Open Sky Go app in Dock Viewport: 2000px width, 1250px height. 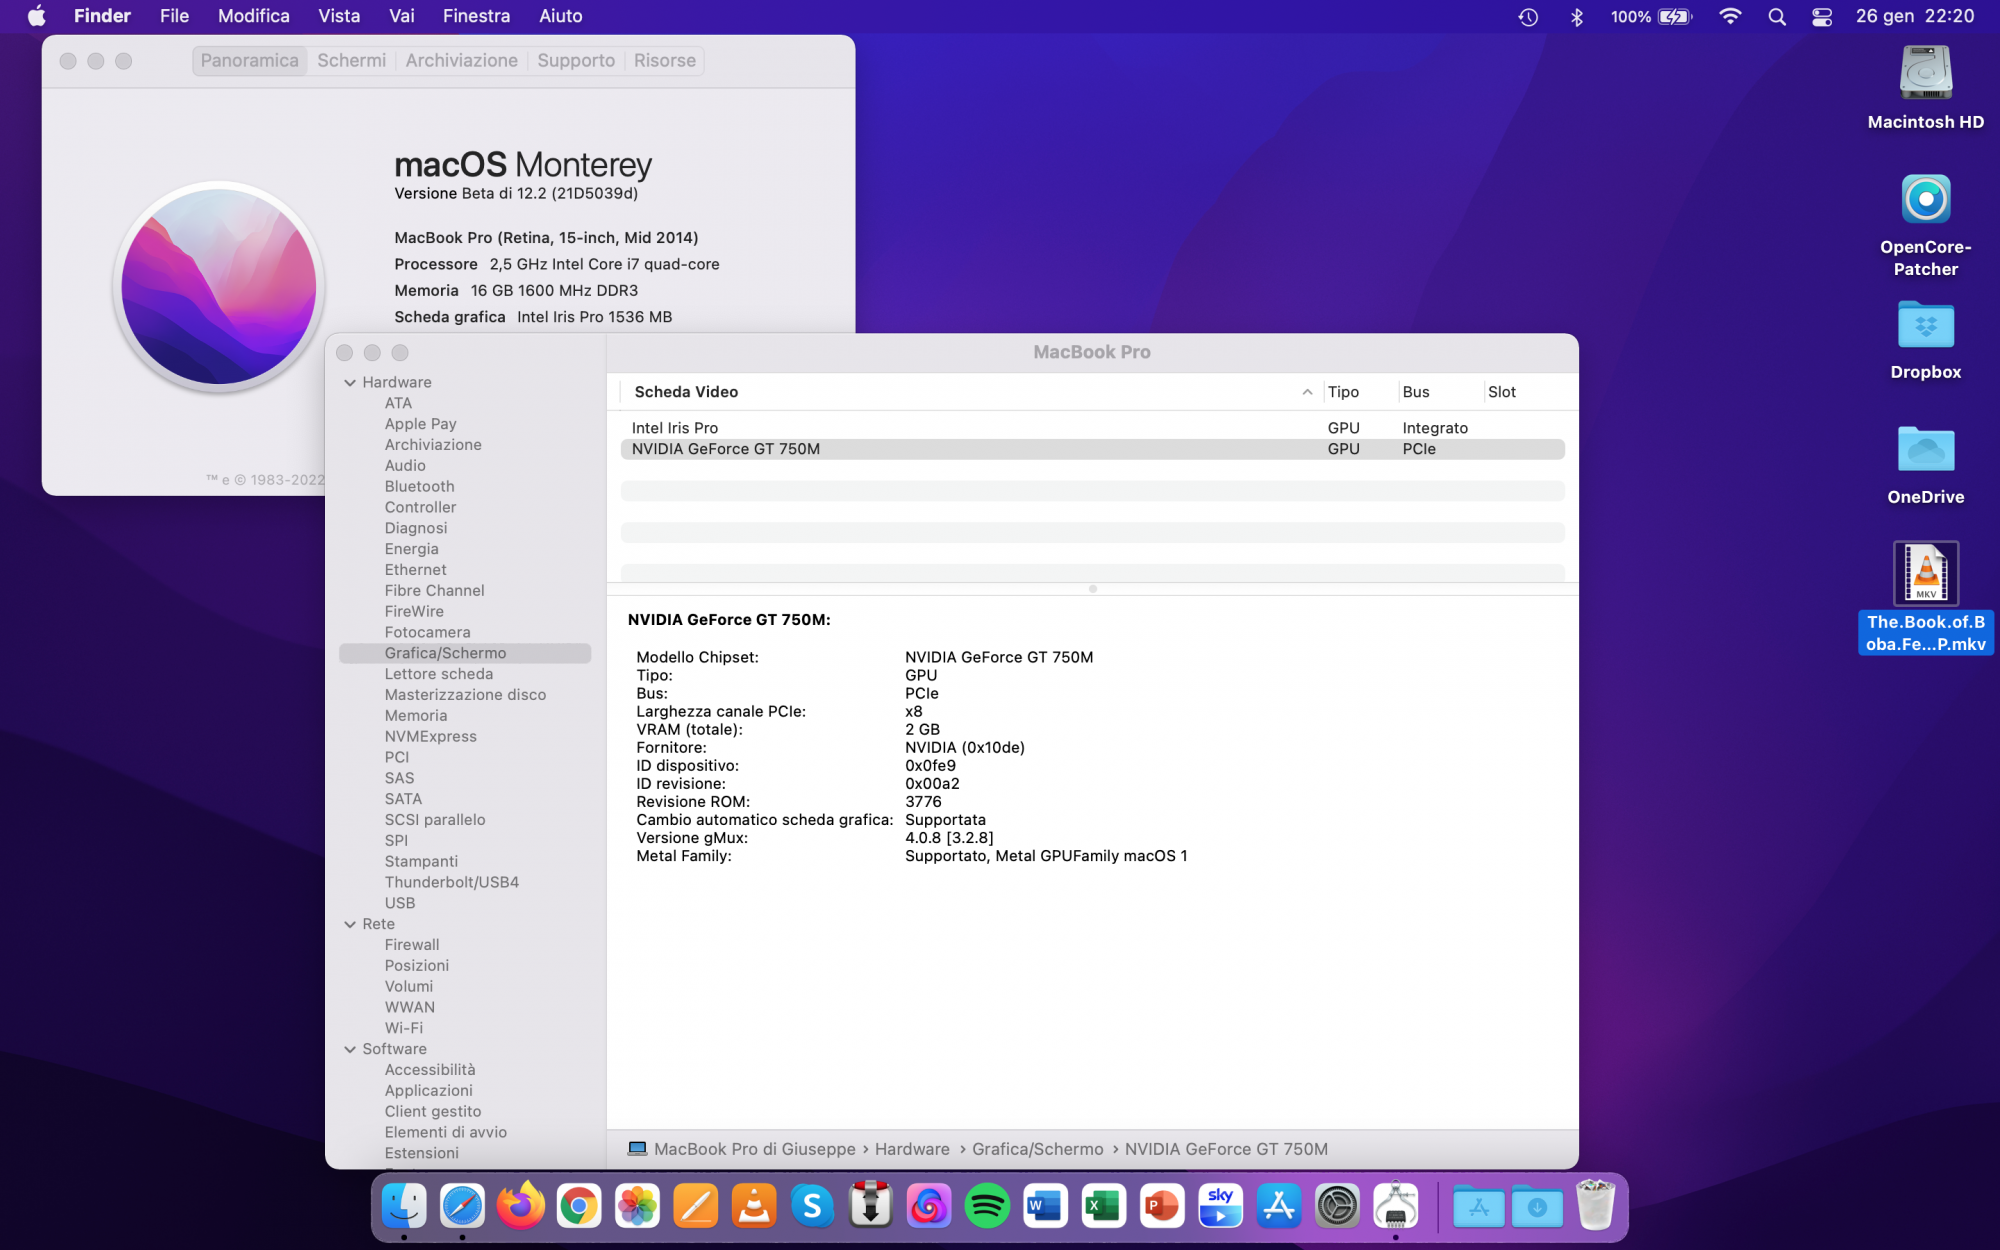click(x=1220, y=1206)
